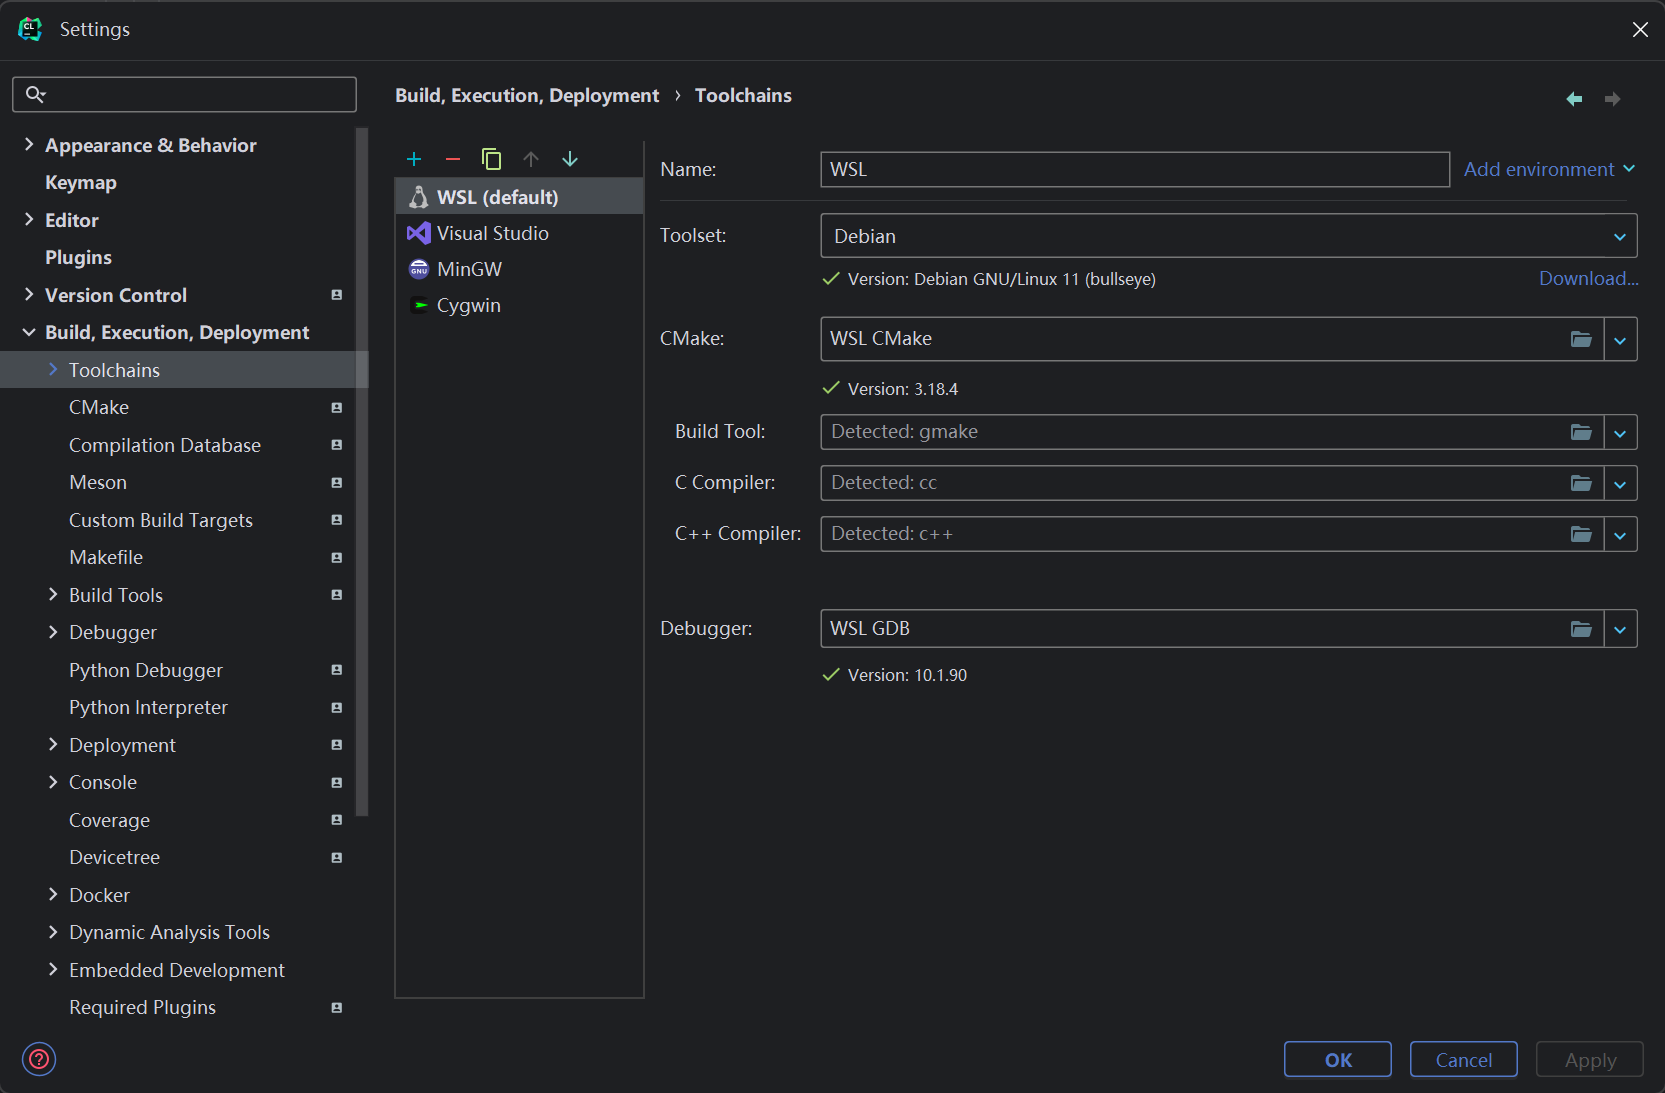Move the toolchain down in the list
The height and width of the screenshot is (1093, 1665).
pyautogui.click(x=570, y=159)
